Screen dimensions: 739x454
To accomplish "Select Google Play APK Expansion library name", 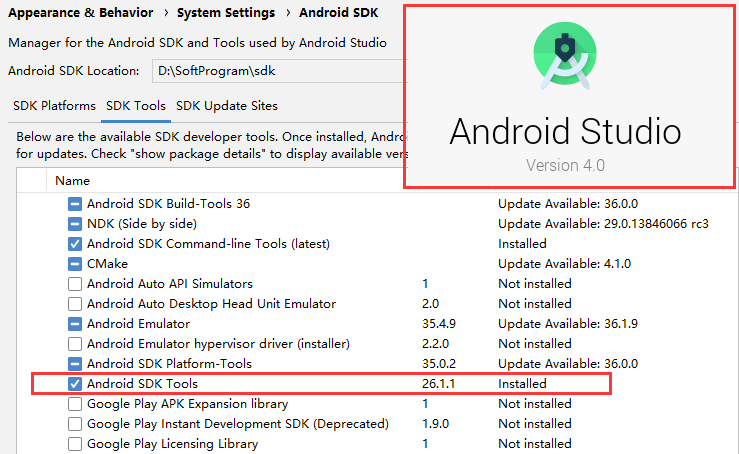I will point(188,404).
